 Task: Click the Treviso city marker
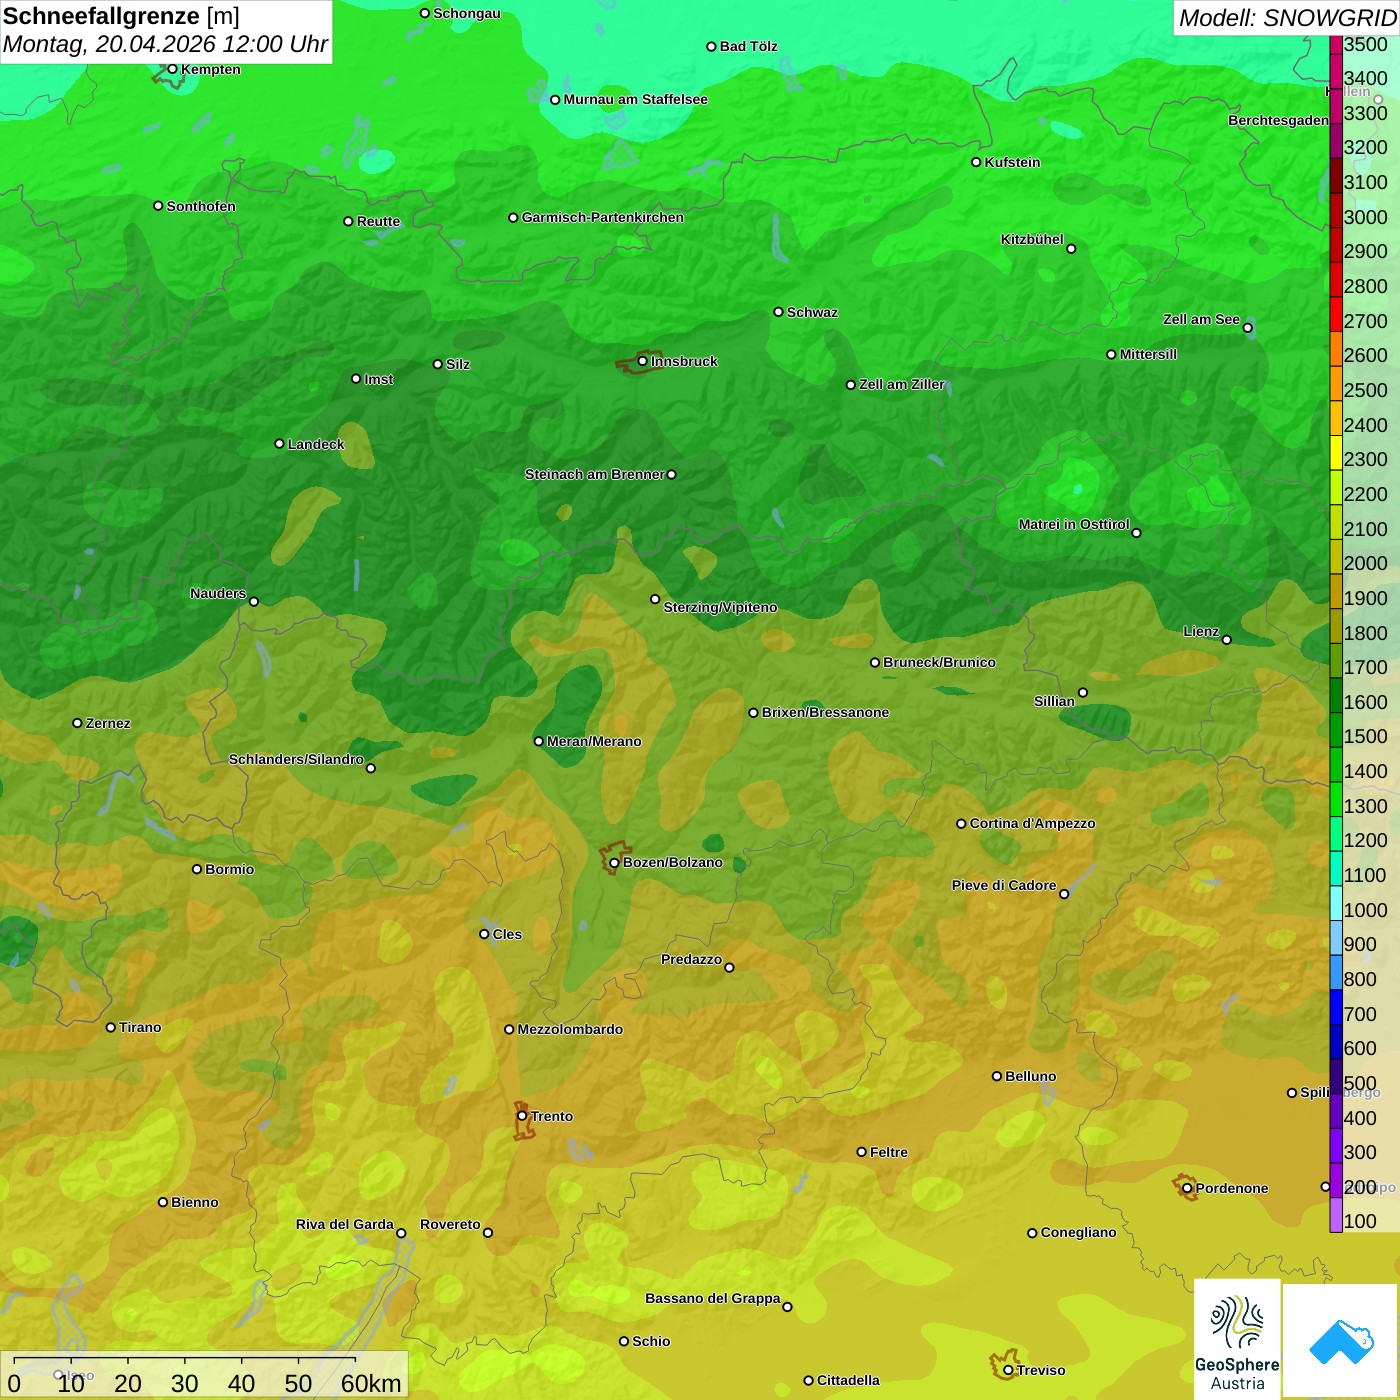[1008, 1370]
